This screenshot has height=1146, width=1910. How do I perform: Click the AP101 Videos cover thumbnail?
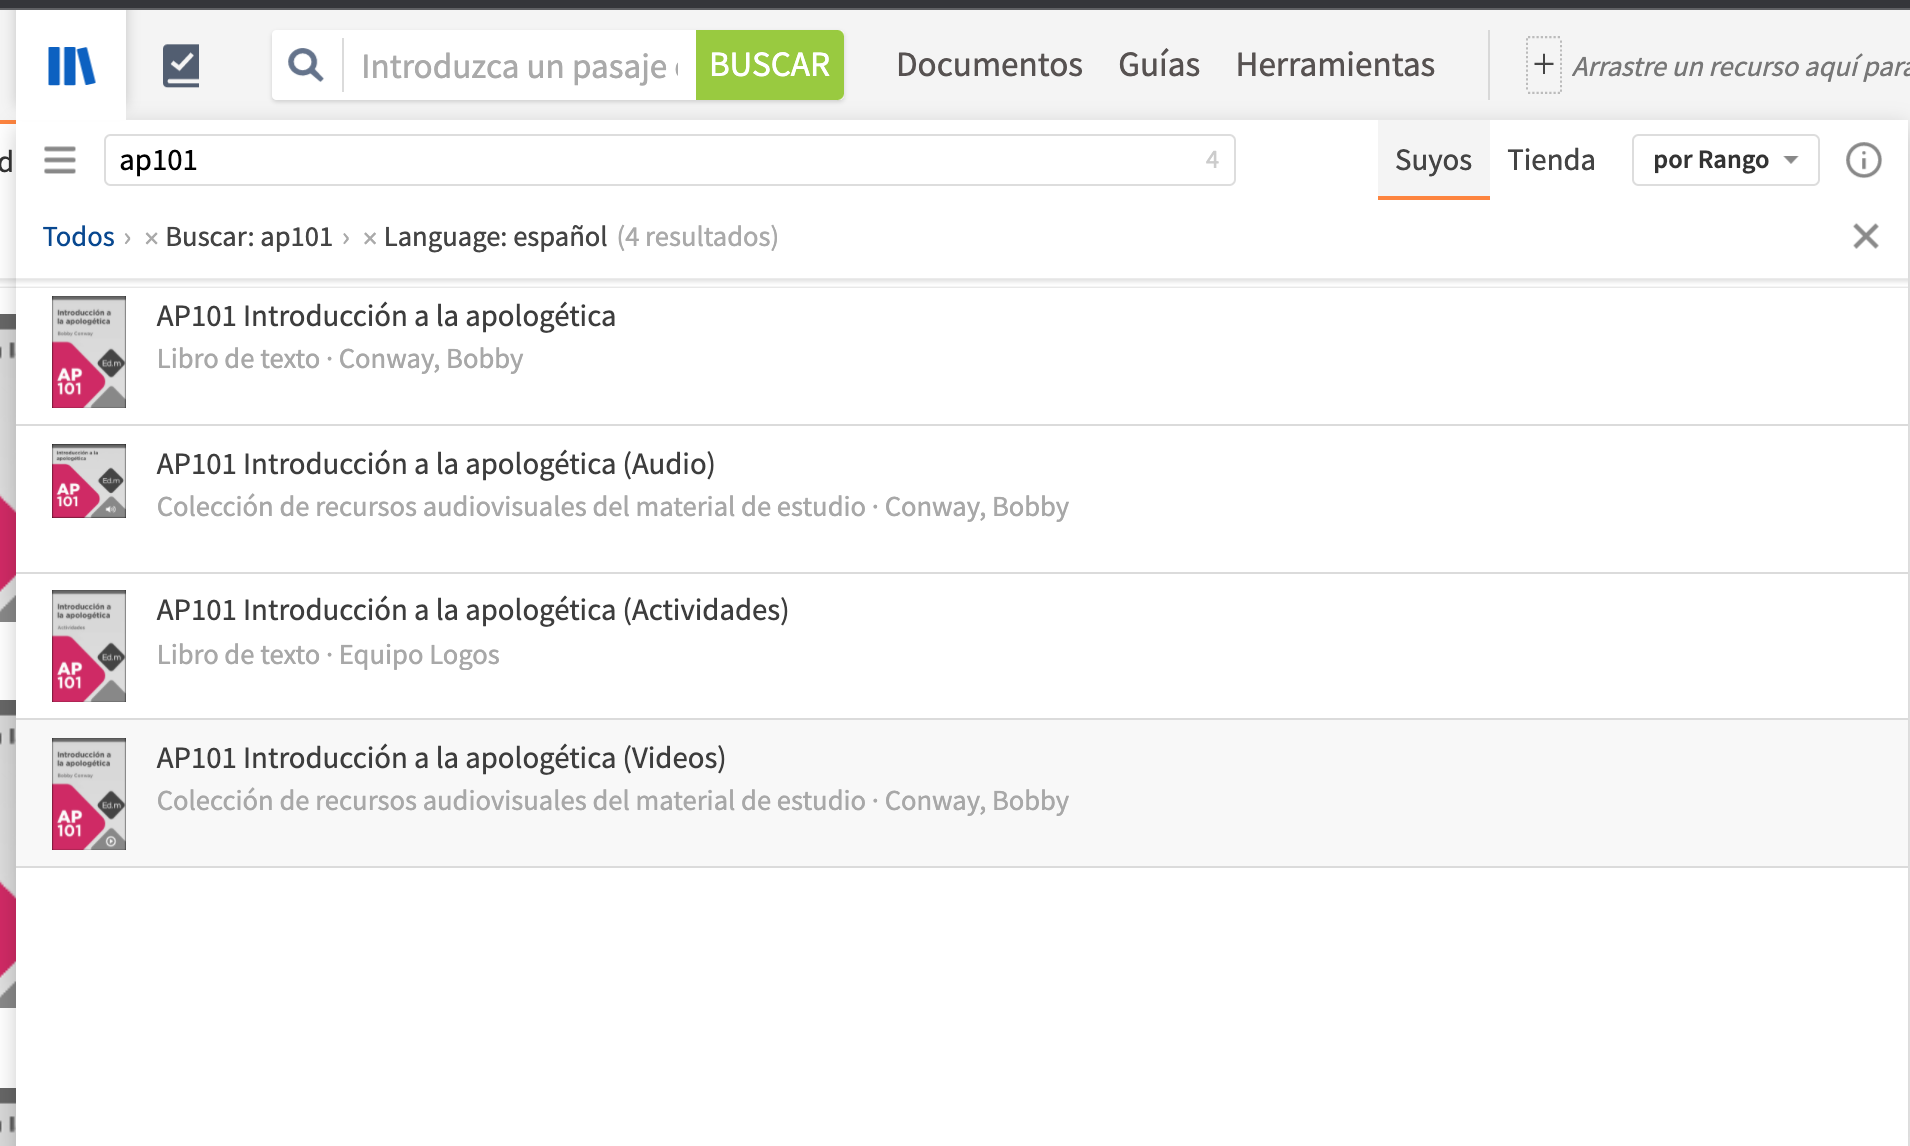pyautogui.click(x=89, y=794)
